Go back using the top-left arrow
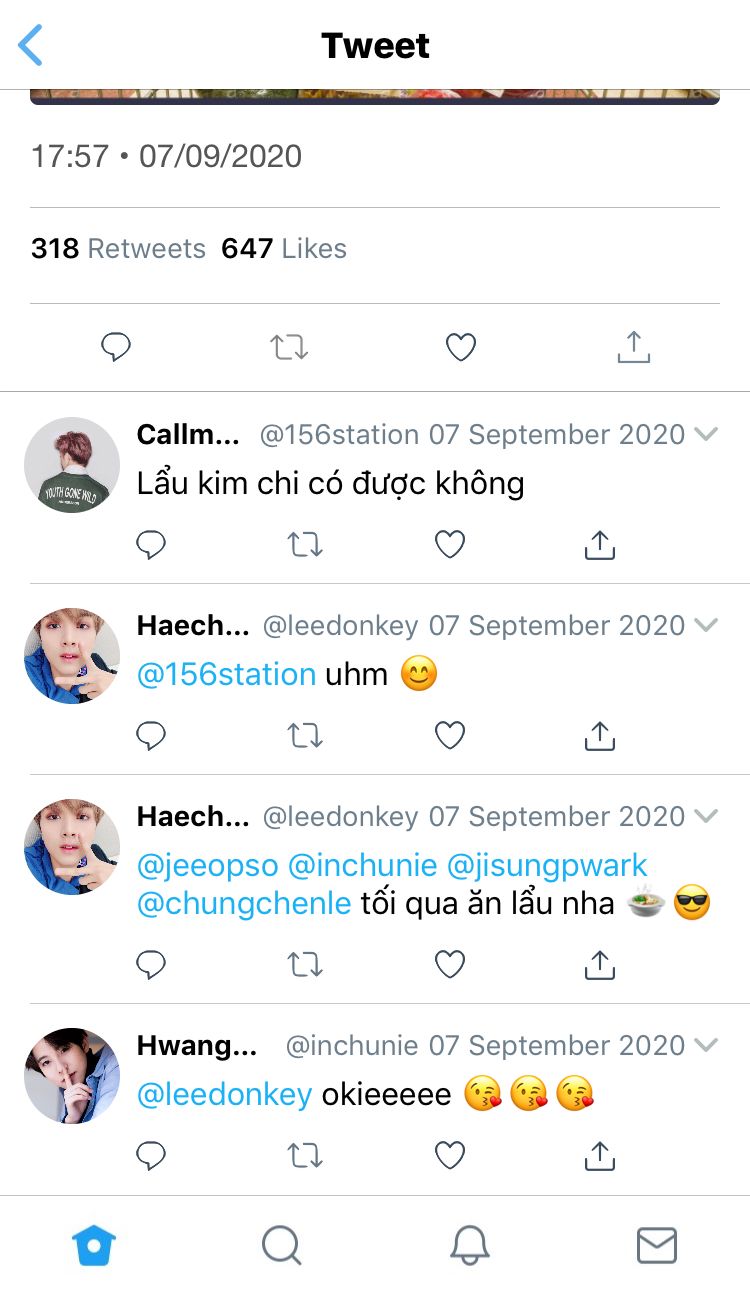750x1295 pixels. tap(32, 46)
